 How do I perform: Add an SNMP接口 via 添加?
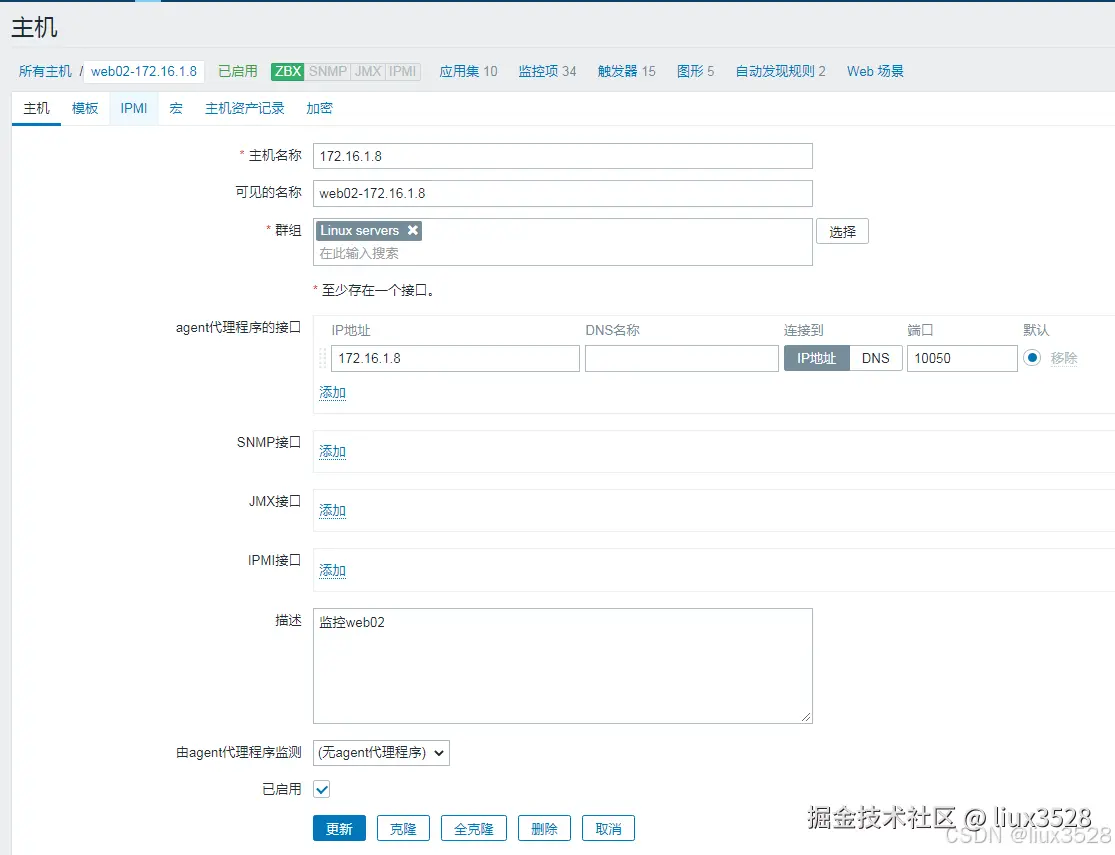tap(332, 452)
